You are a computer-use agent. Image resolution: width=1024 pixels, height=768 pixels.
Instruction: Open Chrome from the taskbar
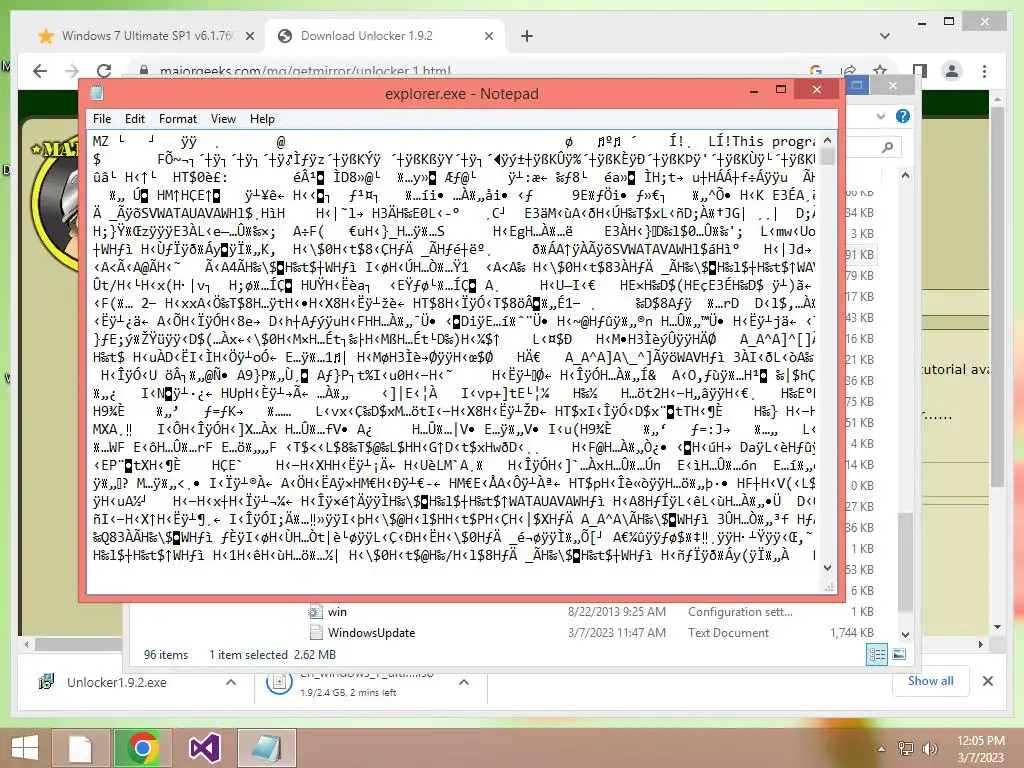(x=143, y=748)
